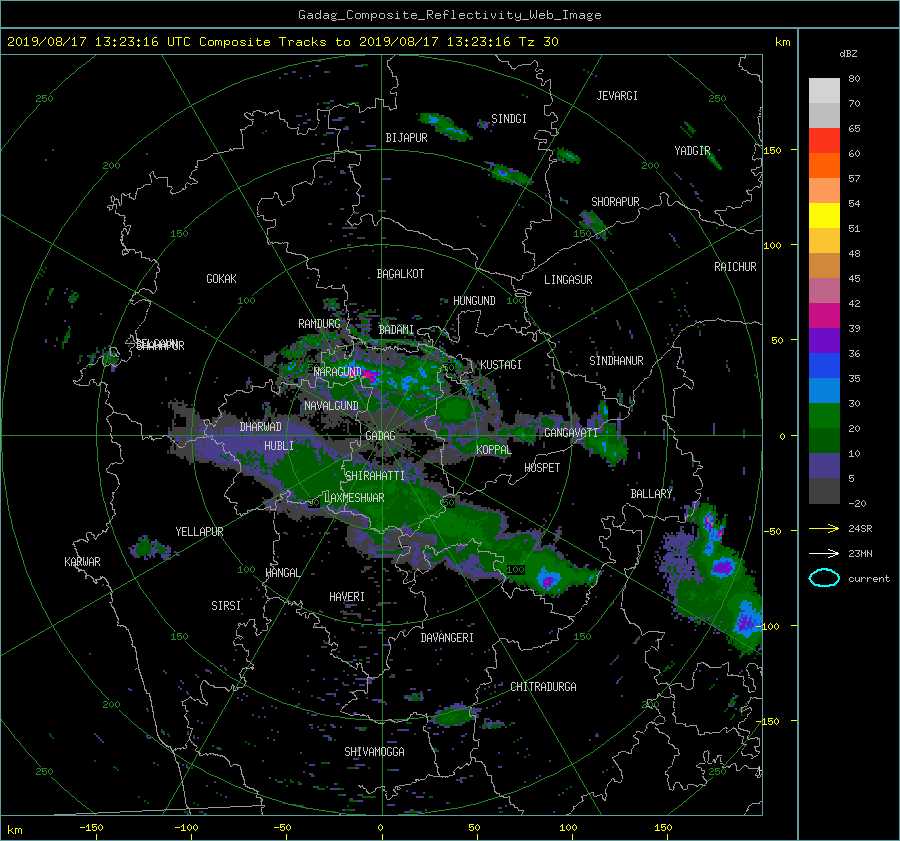Click the UTC Composite Tracks timestamp header

tap(282, 42)
